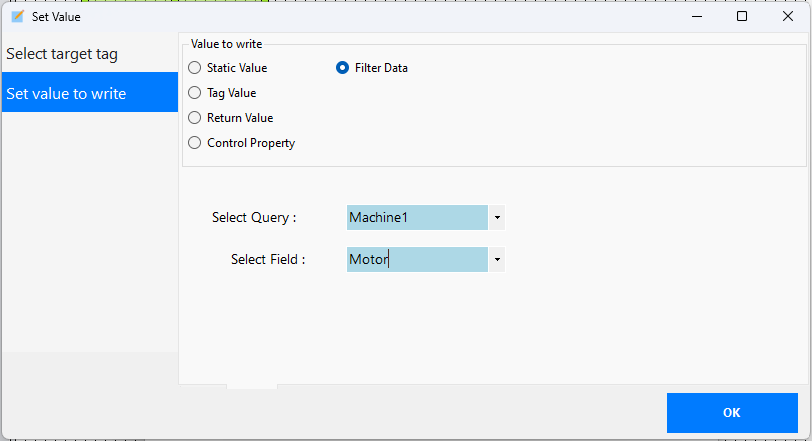Screen dimensions: 812x441
Task: Pick the Return Value option
Action: (195, 118)
